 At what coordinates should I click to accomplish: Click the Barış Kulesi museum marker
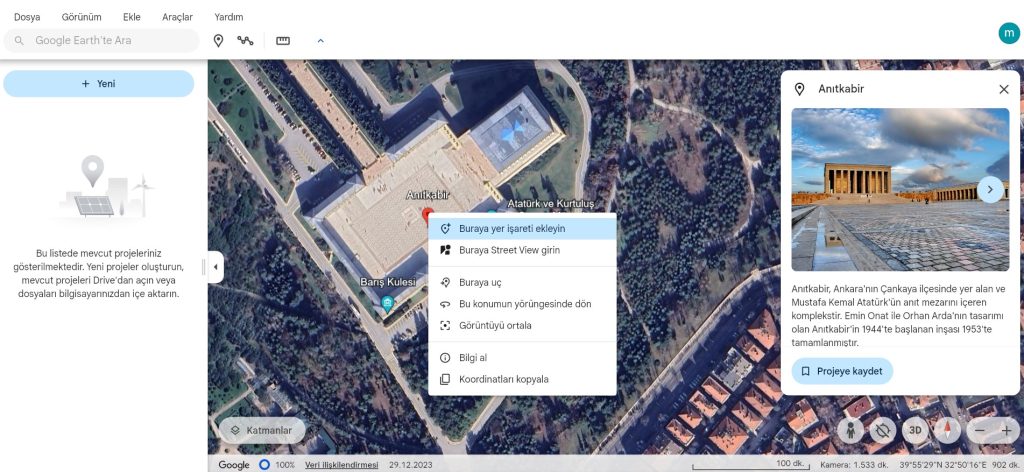tap(387, 303)
